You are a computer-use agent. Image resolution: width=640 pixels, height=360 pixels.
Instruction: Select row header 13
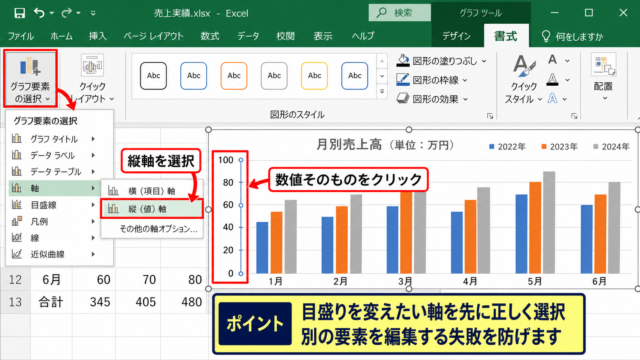click(15, 302)
